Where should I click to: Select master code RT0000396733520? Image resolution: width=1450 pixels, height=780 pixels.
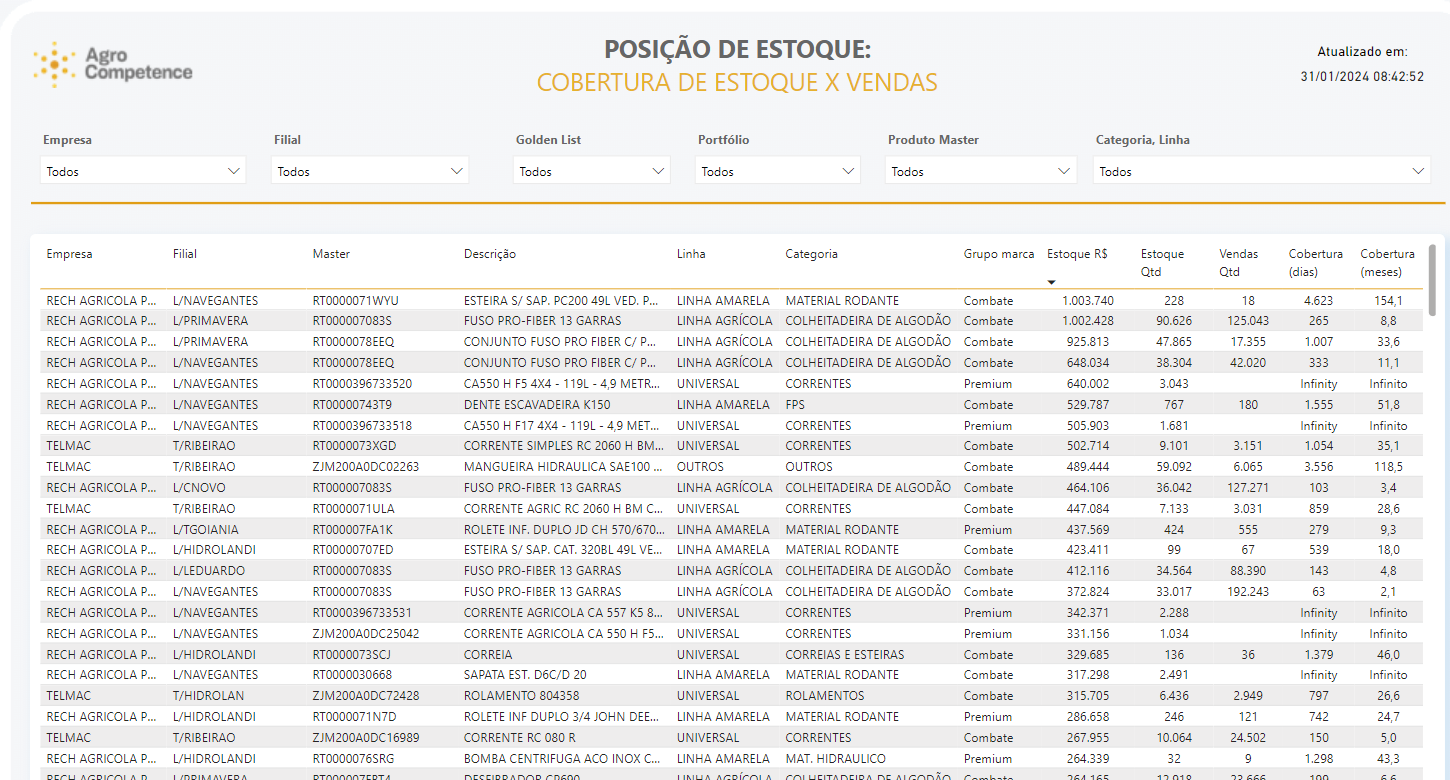[362, 384]
